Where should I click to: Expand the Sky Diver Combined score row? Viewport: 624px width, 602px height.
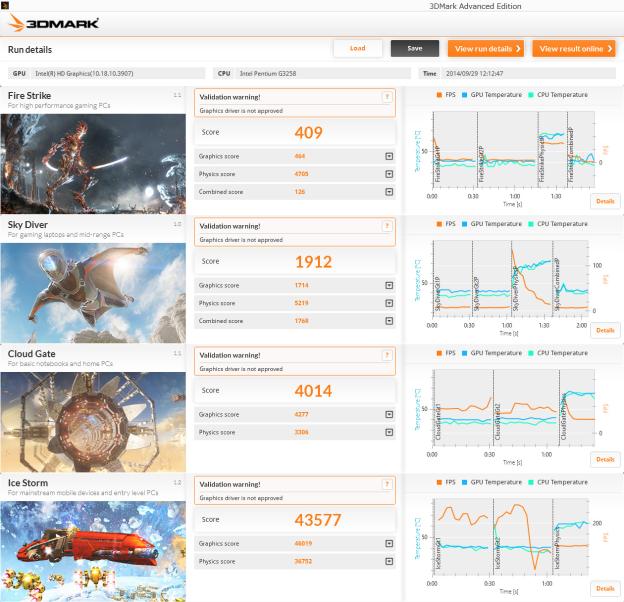(389, 321)
